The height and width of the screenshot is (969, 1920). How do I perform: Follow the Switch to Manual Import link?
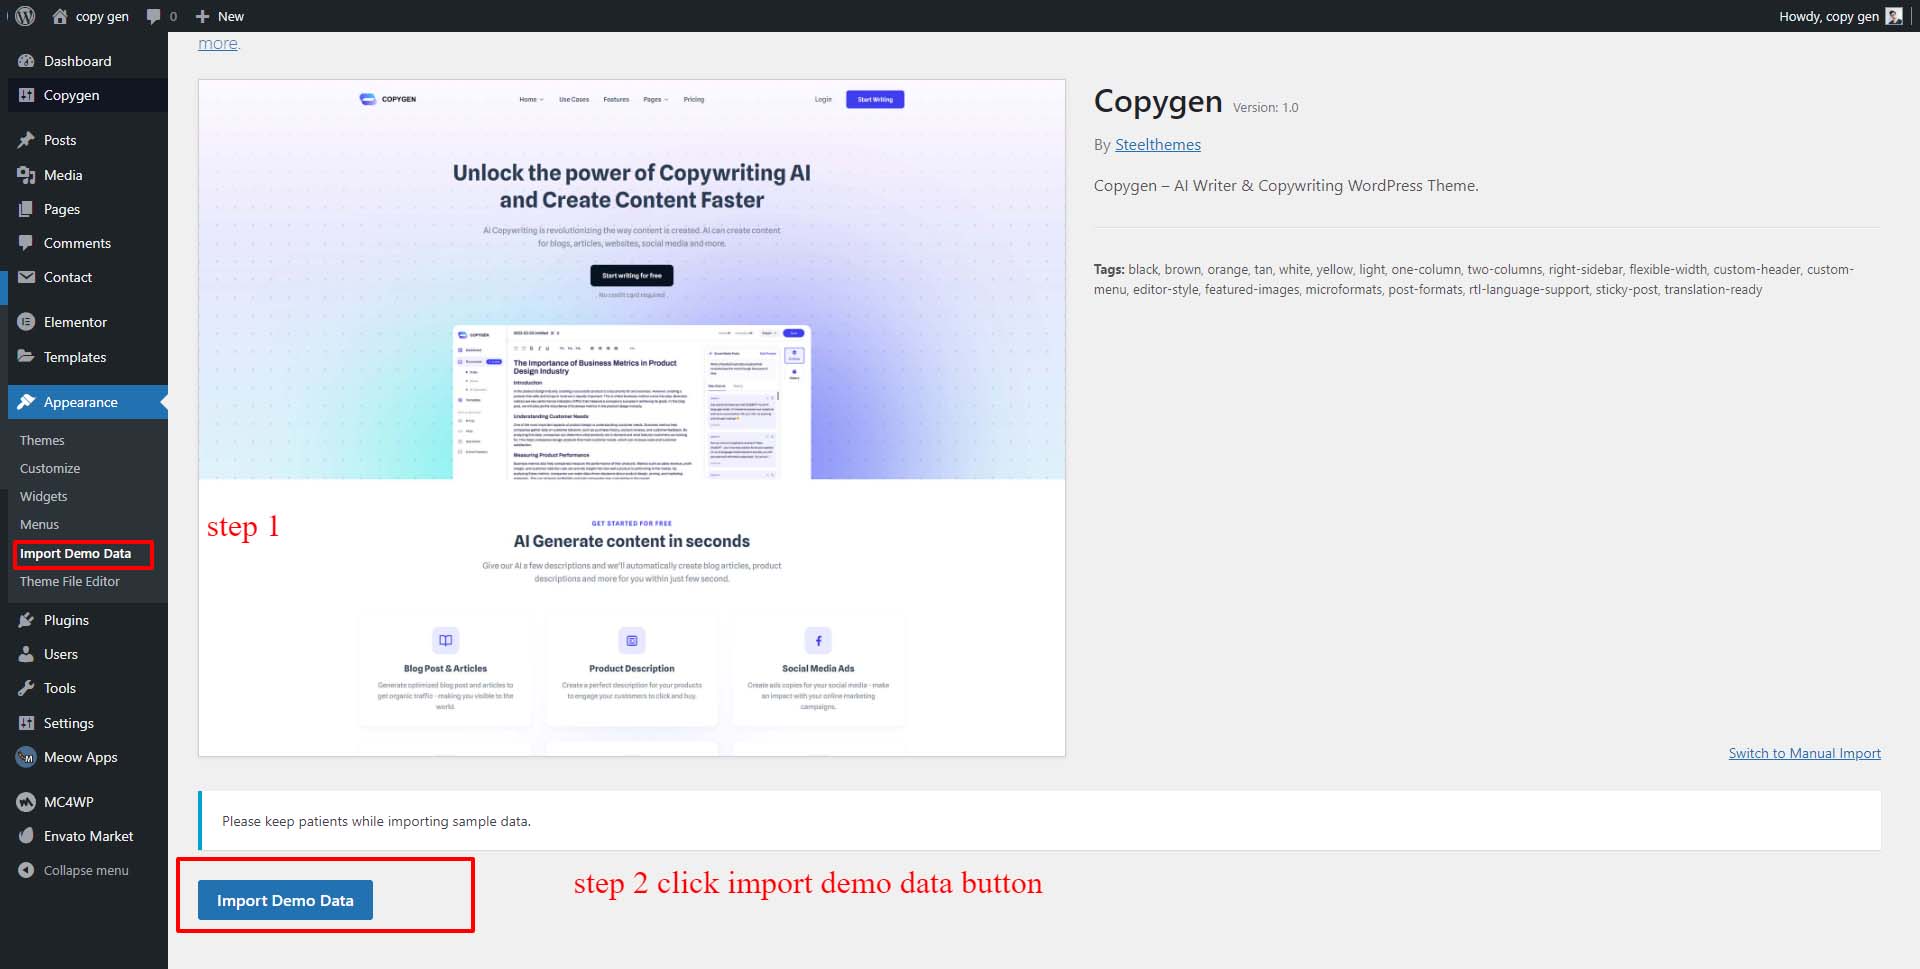coord(1805,753)
